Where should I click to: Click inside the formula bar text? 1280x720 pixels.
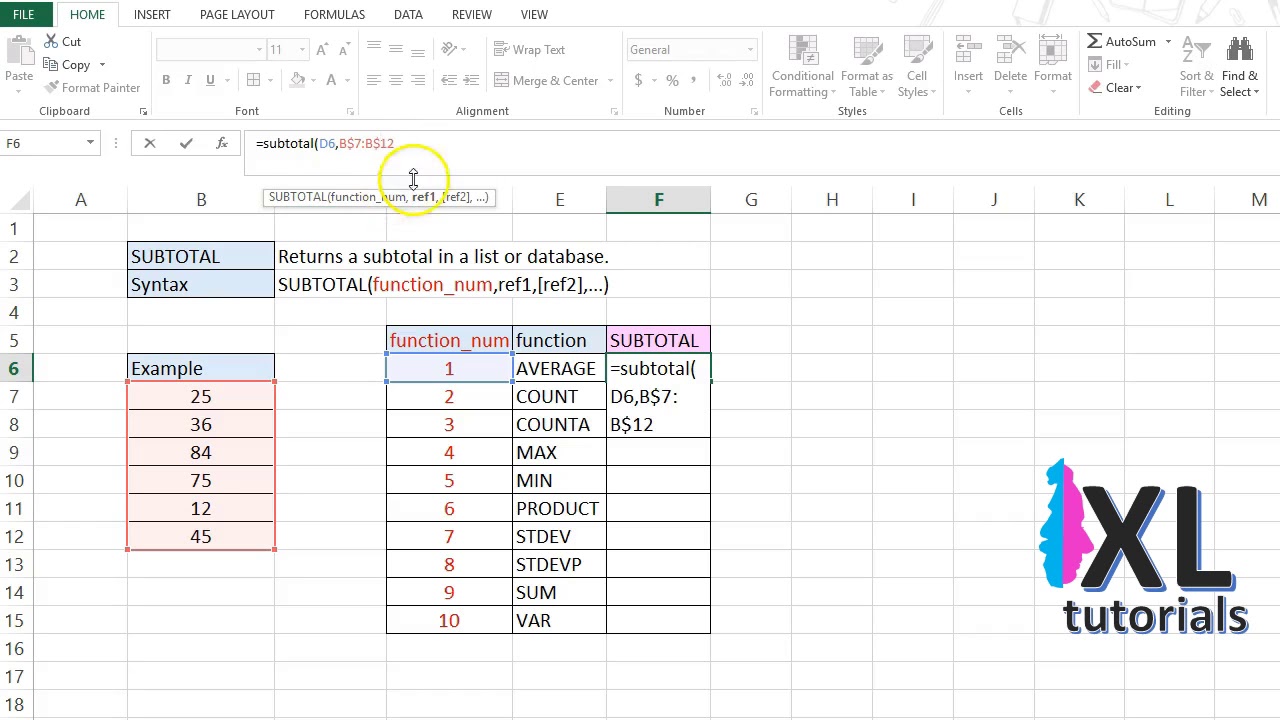tap(325, 144)
